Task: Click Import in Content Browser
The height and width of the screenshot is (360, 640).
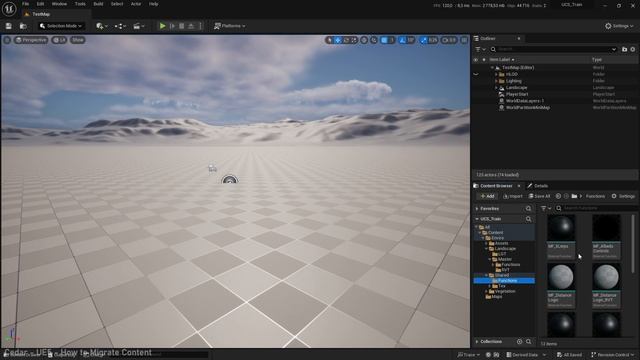Action: point(513,196)
